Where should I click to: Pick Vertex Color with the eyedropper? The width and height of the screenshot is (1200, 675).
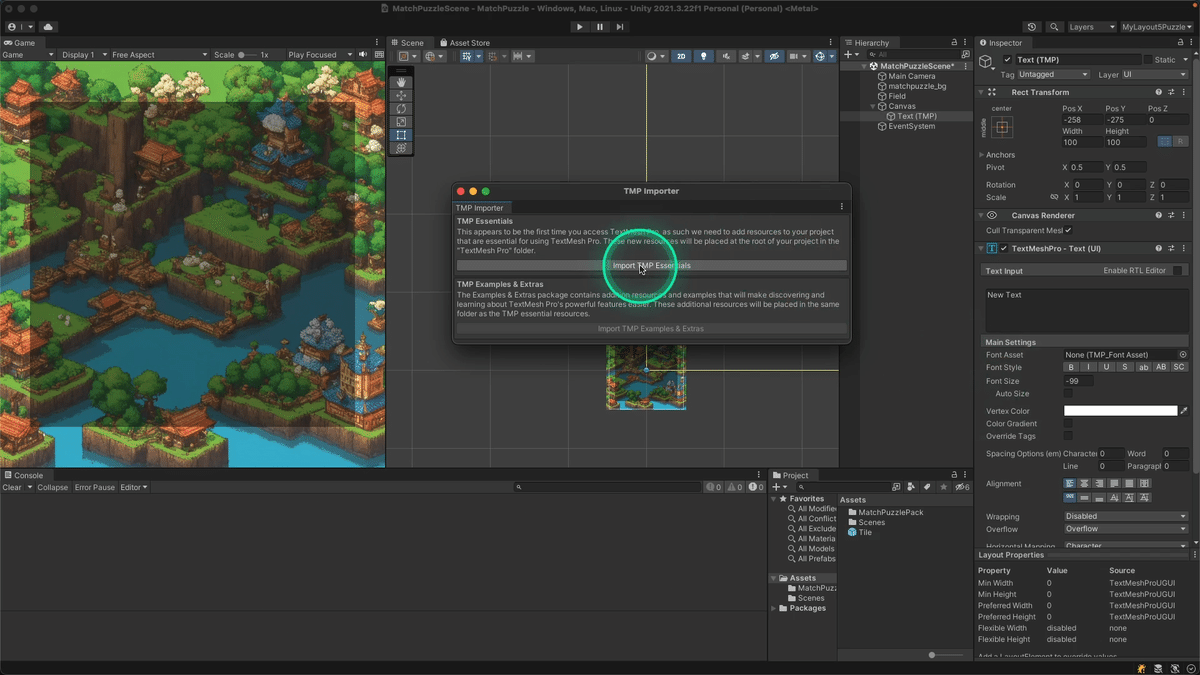1184,411
